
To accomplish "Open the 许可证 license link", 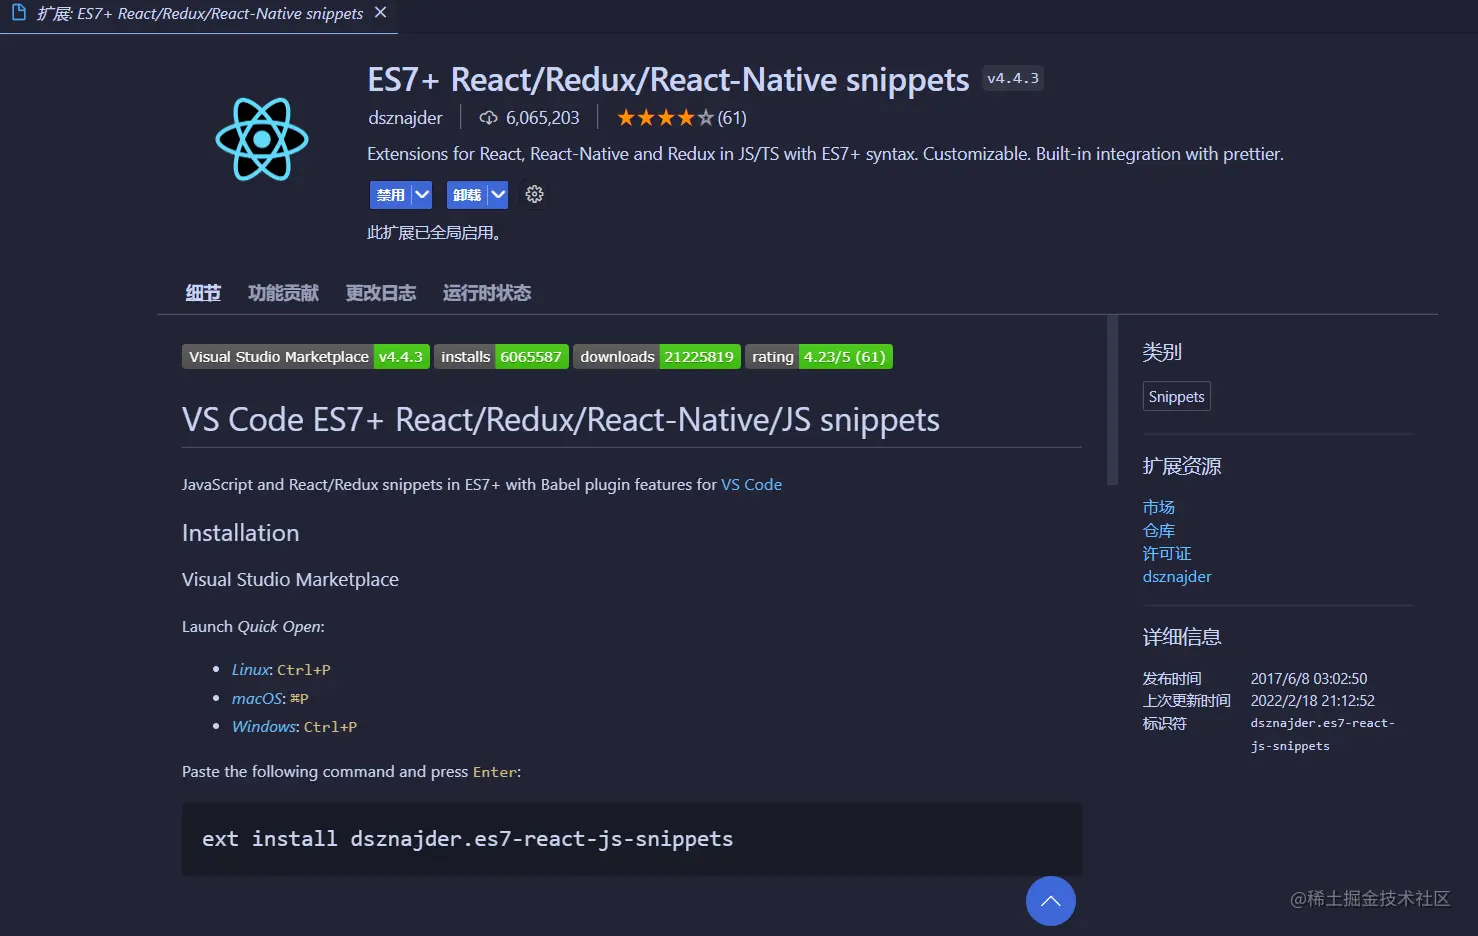I will pos(1167,554).
